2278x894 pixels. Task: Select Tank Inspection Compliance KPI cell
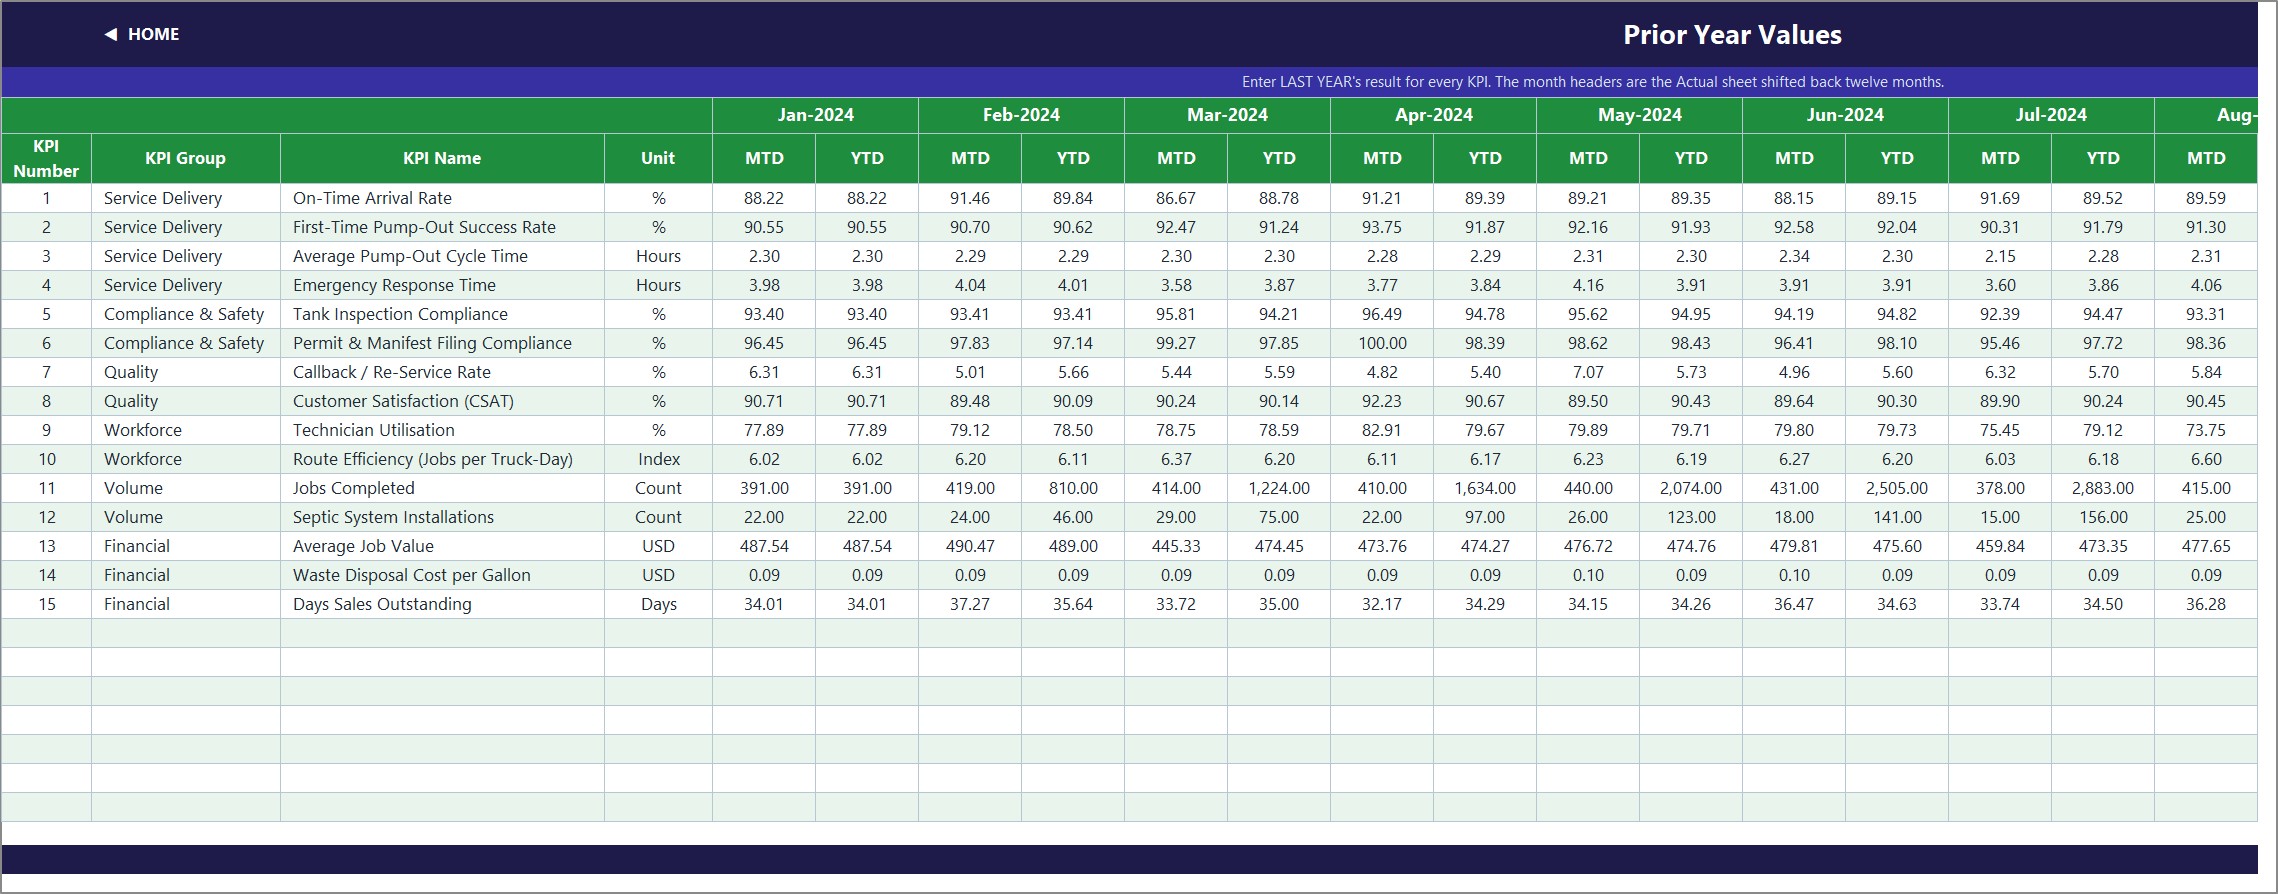coord(442,314)
